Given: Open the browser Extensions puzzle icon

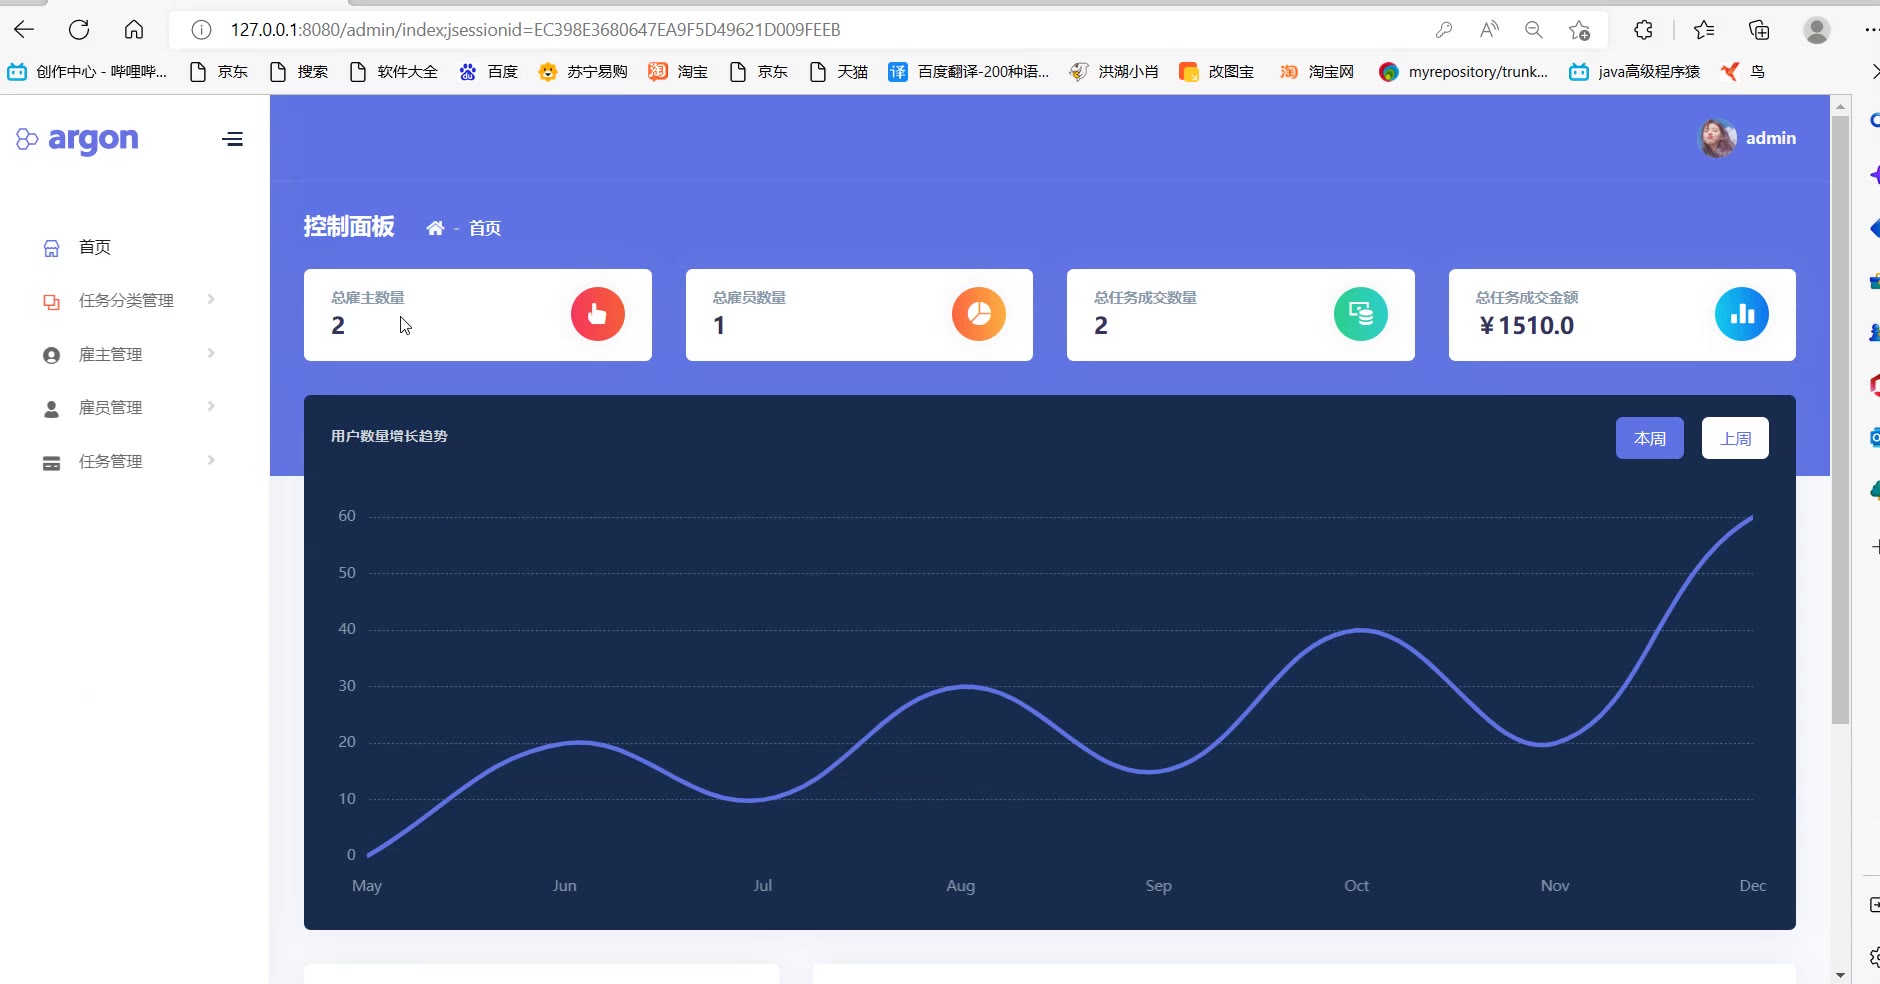Looking at the screenshot, I should coord(1643,30).
